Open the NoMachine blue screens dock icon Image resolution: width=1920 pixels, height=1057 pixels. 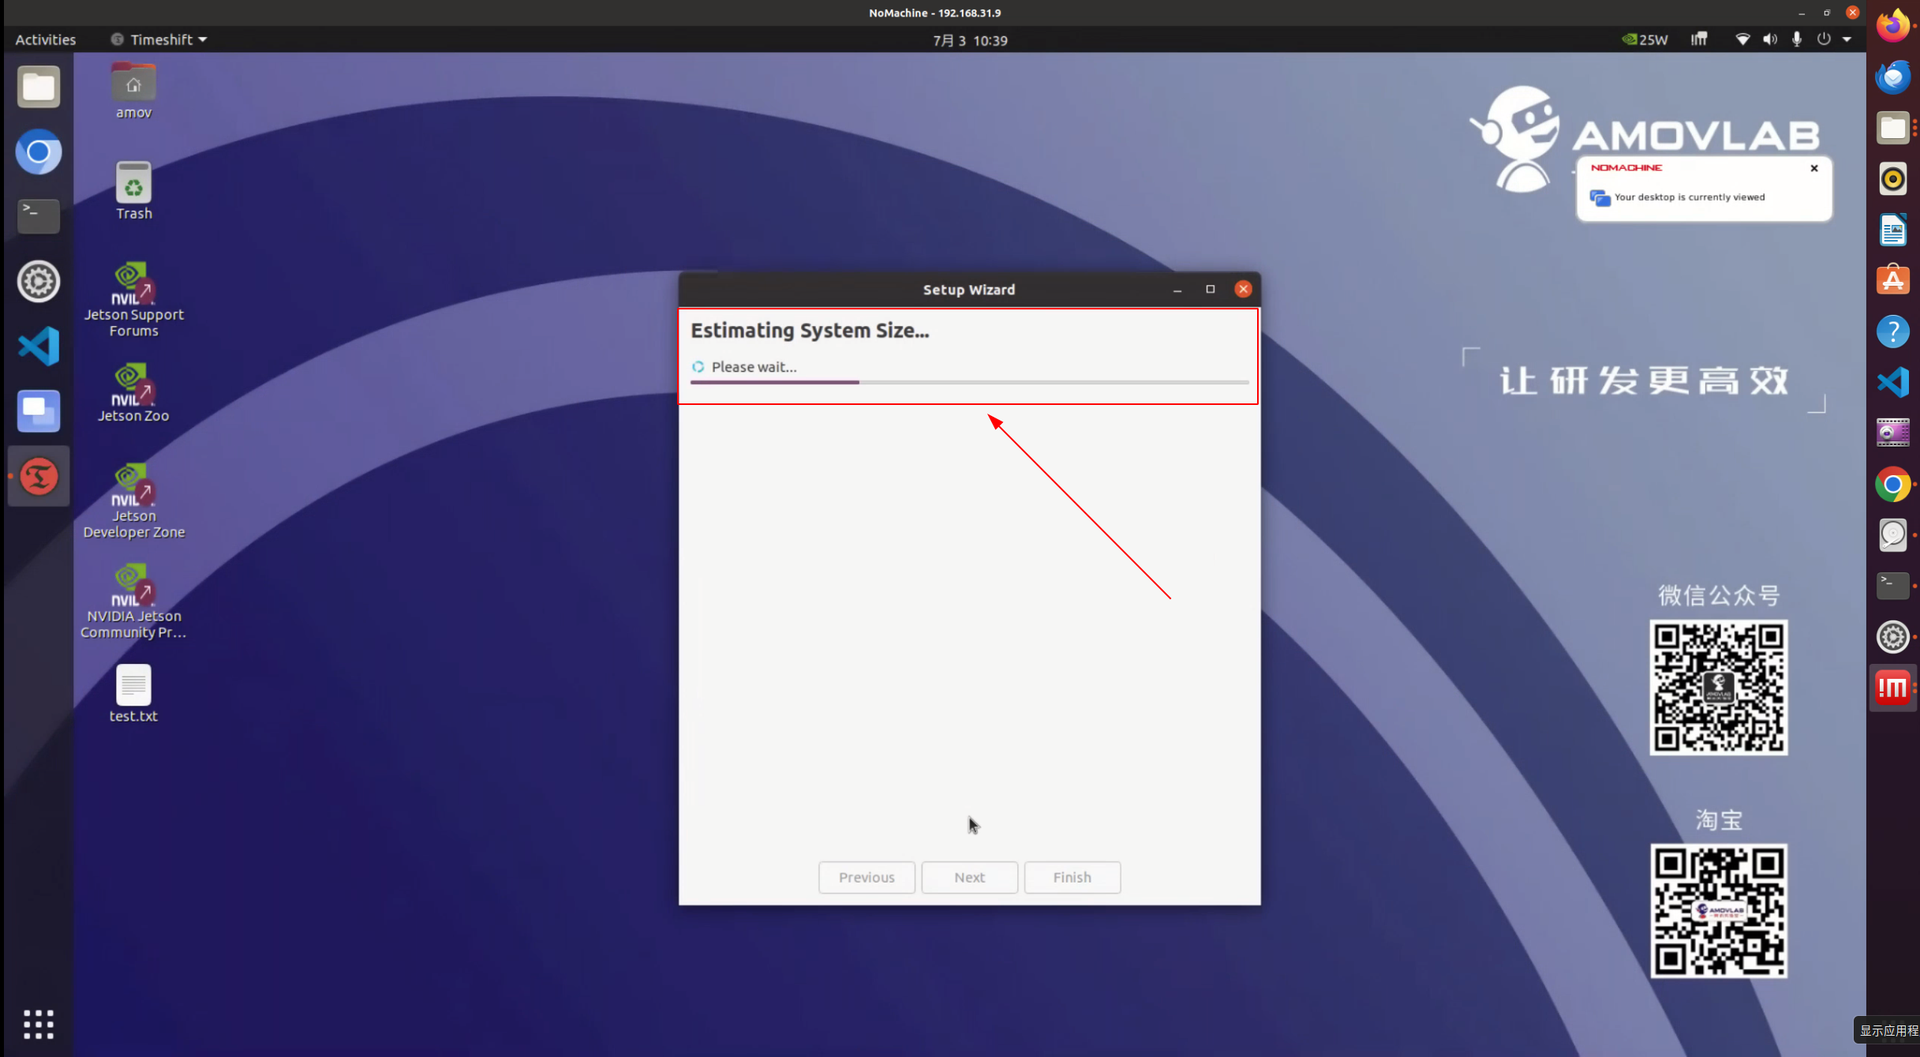(x=39, y=411)
